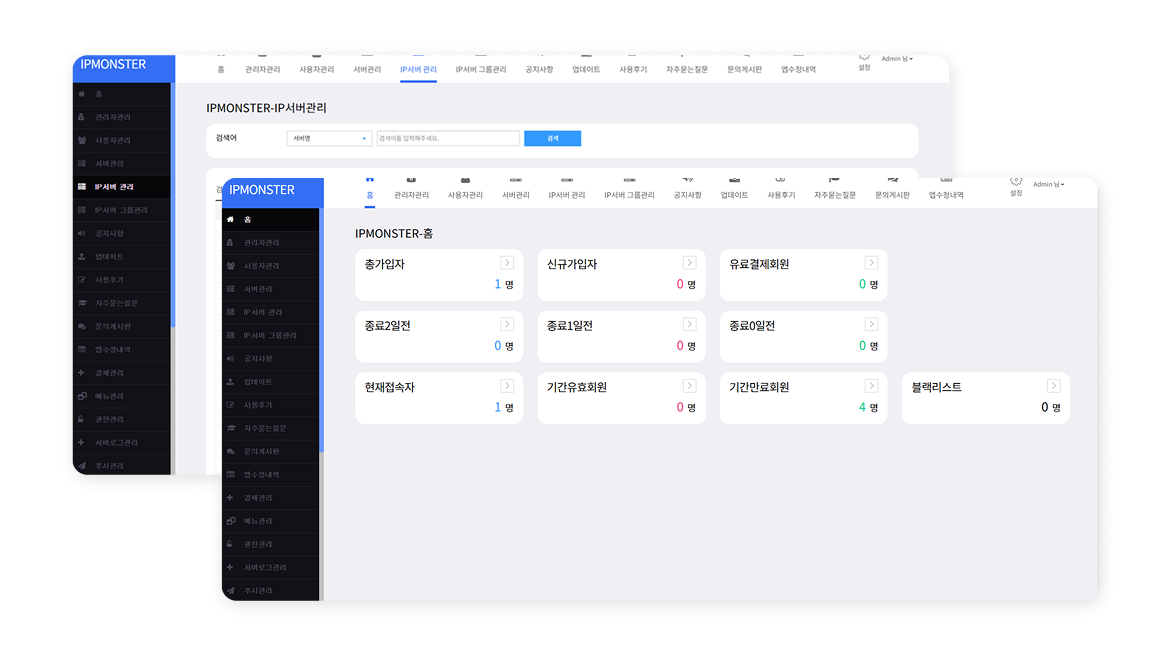Open the 서버명 search-type dropdown
1172x656 pixels.
pos(329,138)
